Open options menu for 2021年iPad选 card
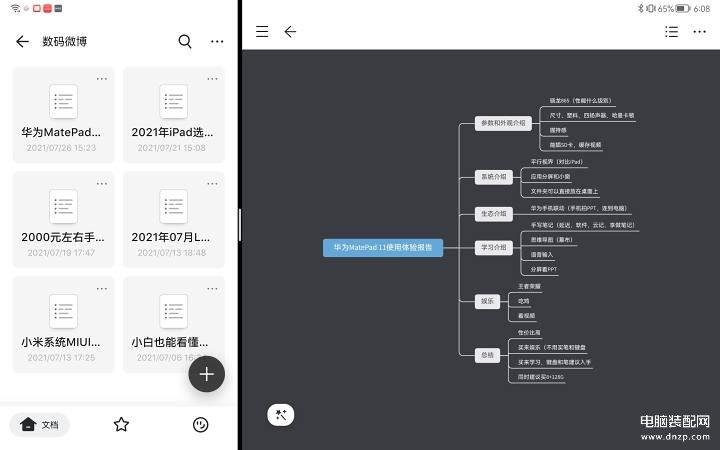The width and height of the screenshot is (720, 450). (212, 79)
